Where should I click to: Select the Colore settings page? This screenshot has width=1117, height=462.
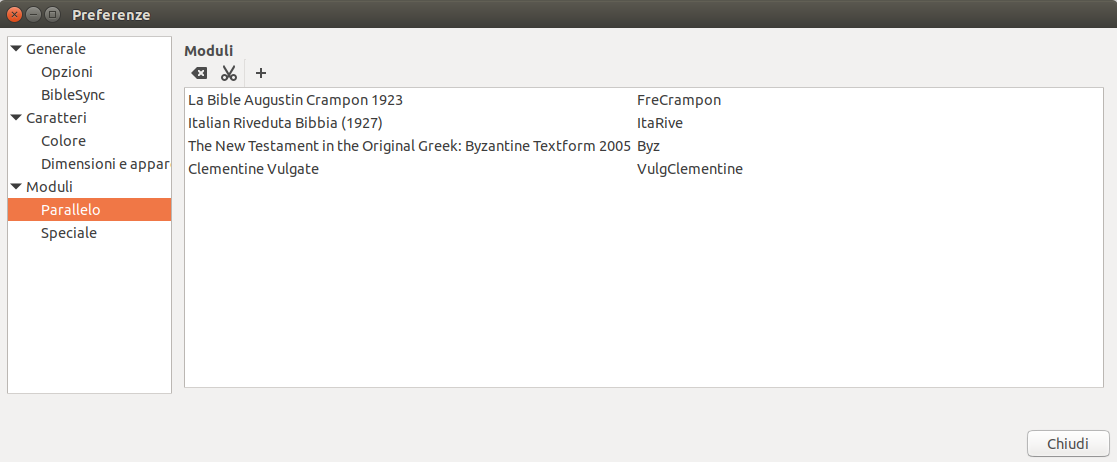coord(63,141)
